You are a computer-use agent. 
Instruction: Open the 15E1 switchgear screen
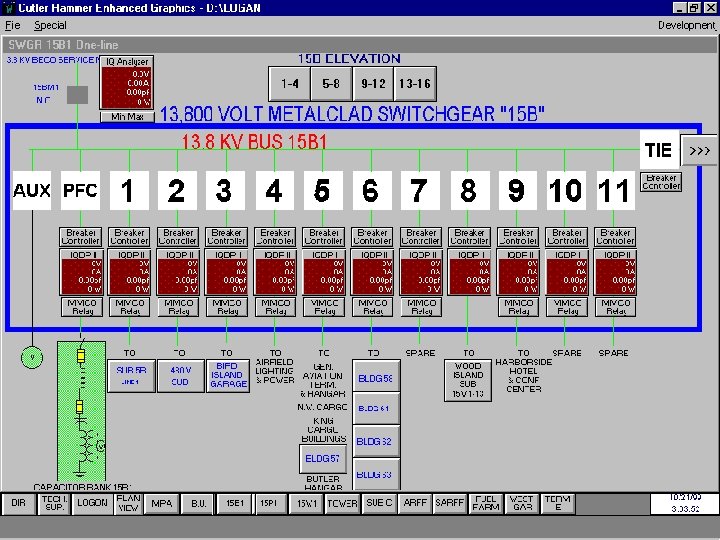point(235,503)
